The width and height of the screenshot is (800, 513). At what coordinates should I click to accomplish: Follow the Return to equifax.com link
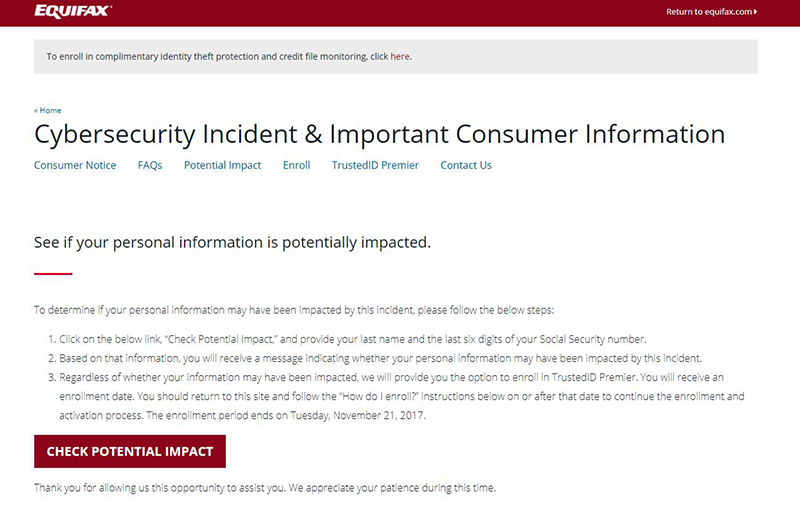pyautogui.click(x=711, y=12)
